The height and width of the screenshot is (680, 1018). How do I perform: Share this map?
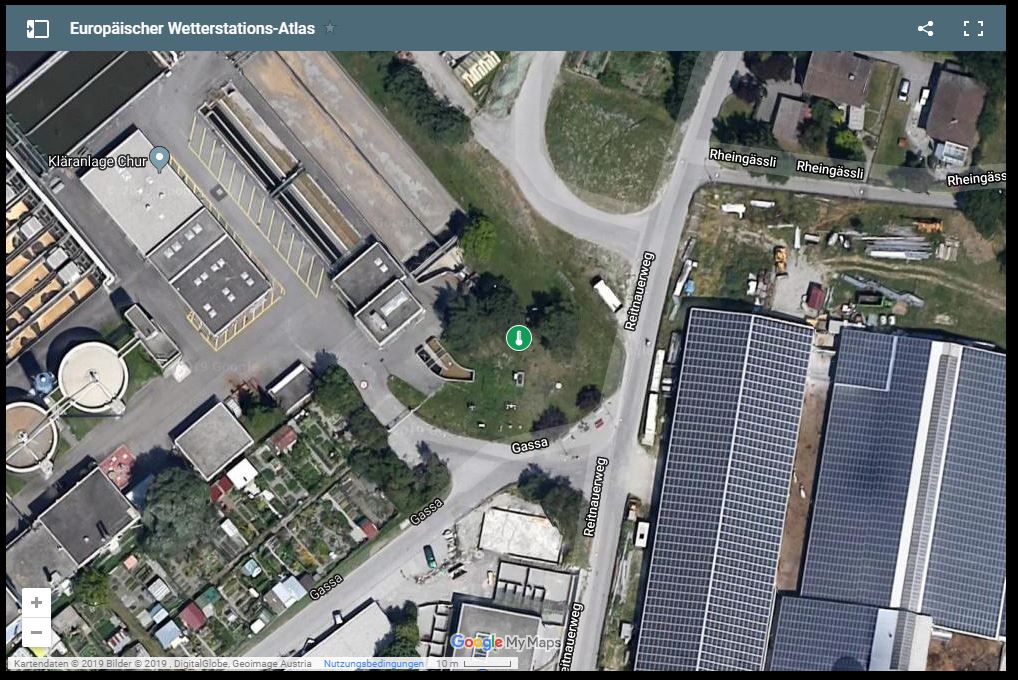click(926, 29)
